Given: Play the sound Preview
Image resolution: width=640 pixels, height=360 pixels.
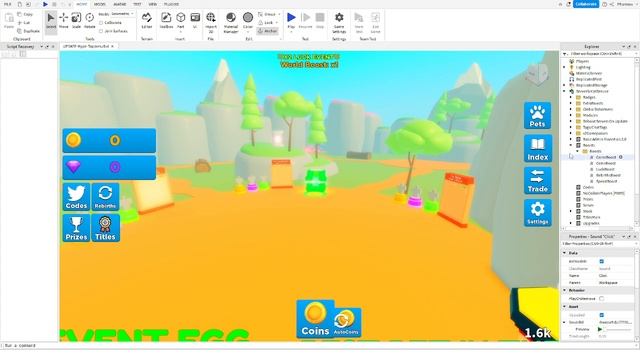Looking at the screenshot, I should [600, 329].
